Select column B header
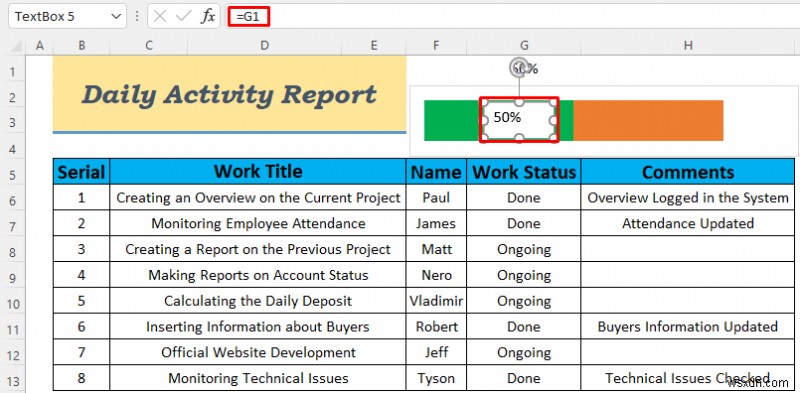The width and height of the screenshot is (800, 393). tap(81, 46)
